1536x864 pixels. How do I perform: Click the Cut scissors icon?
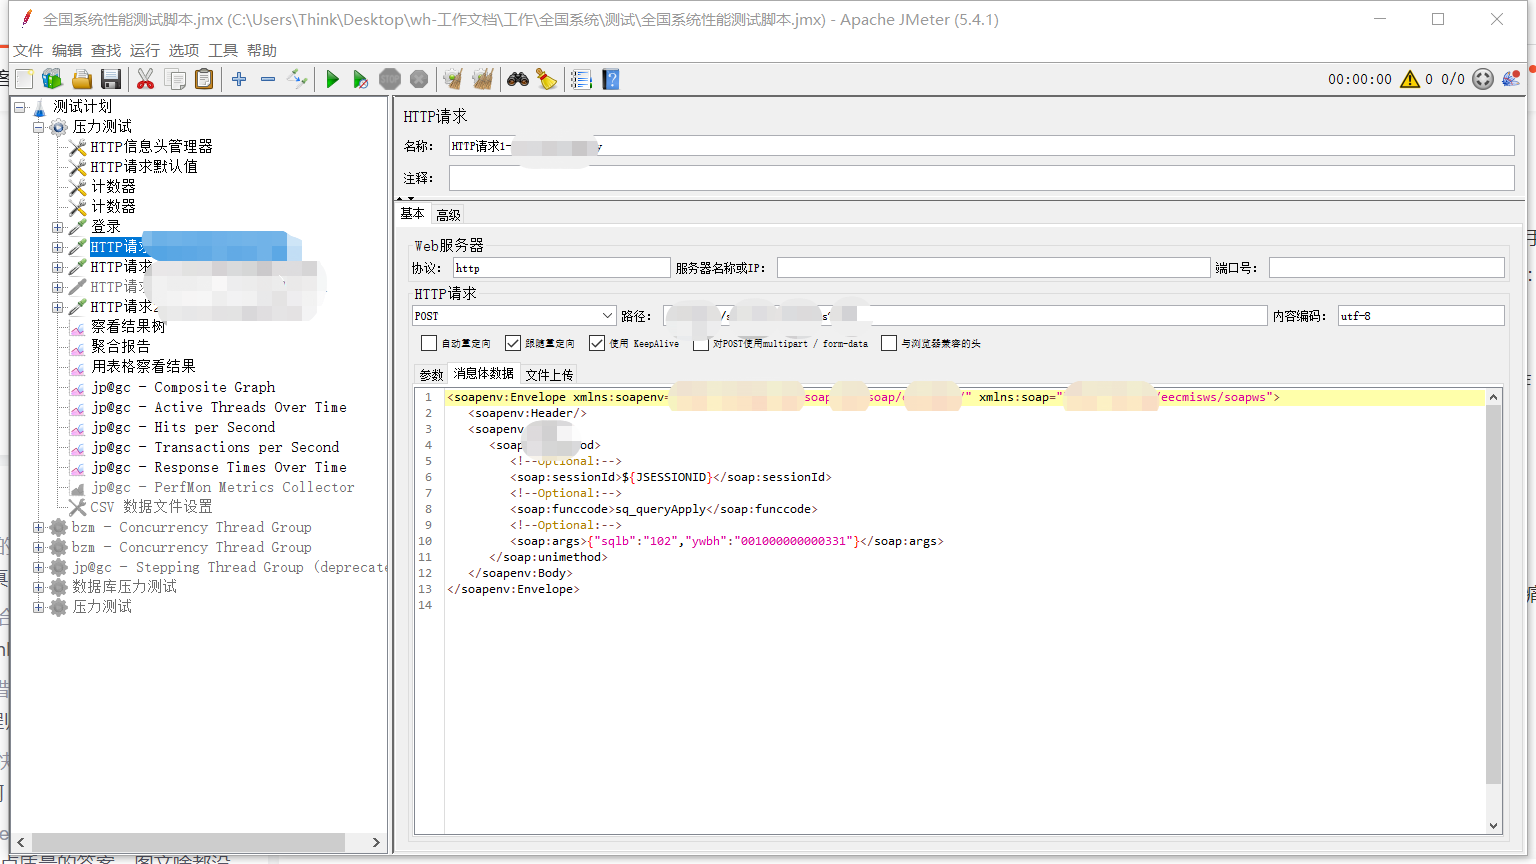(x=146, y=79)
